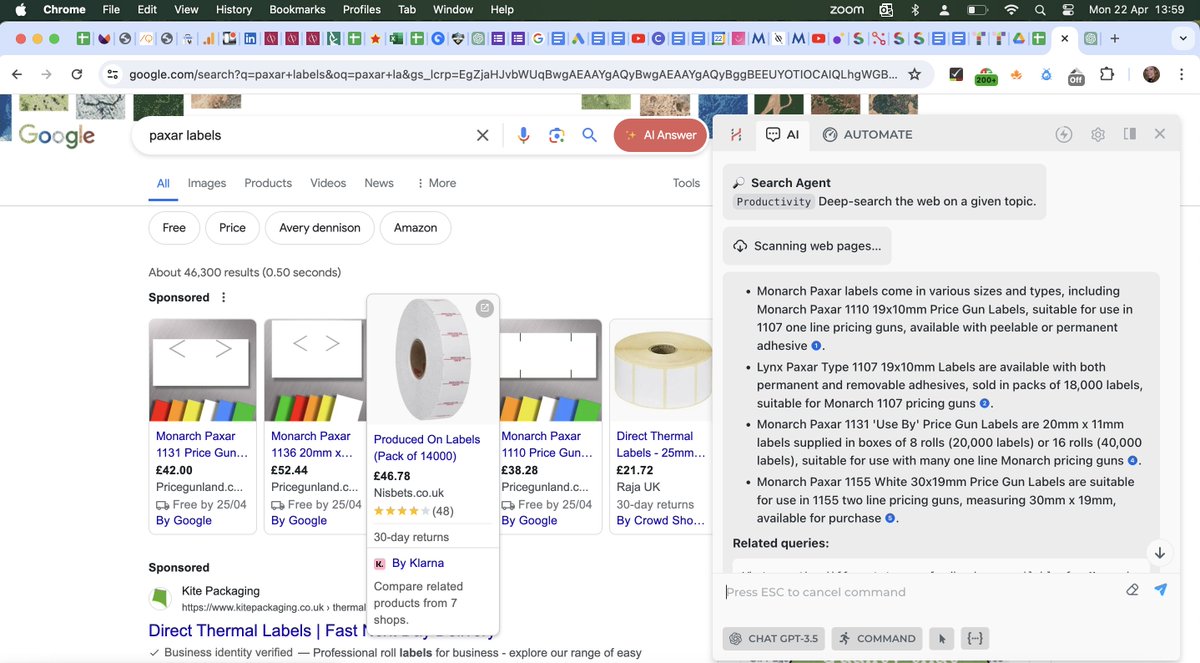Go to the Google logo homepage
The height and width of the screenshot is (663, 1200).
[57, 136]
